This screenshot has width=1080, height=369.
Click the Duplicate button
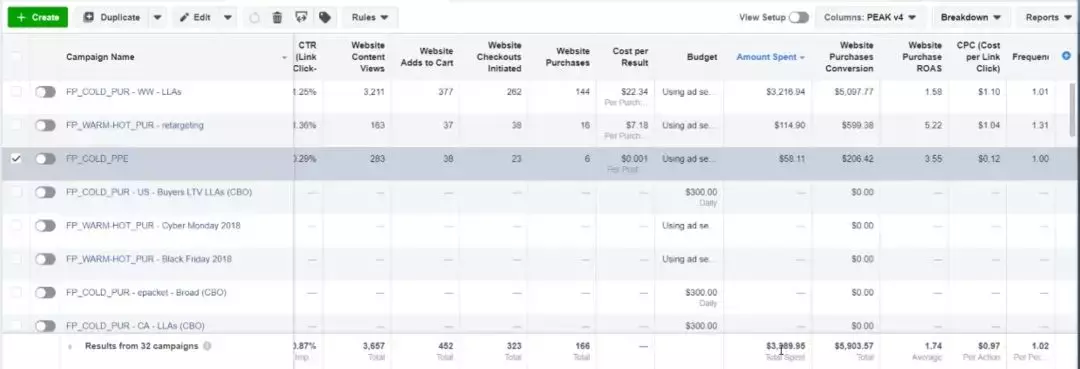coord(112,17)
